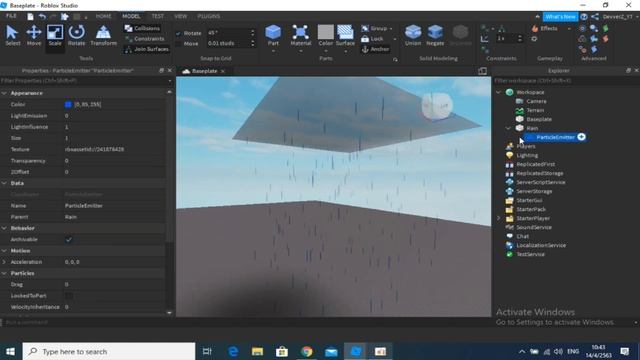Uncheck the Archivable property

[69, 240]
